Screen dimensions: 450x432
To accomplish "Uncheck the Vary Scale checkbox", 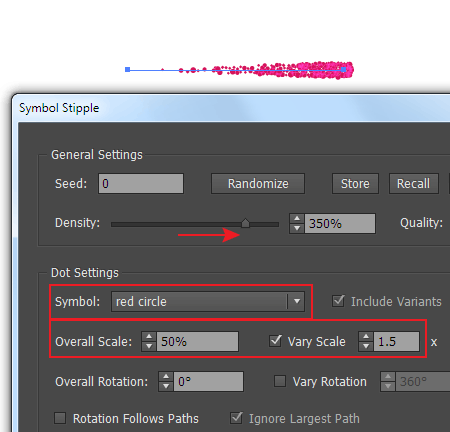I will click(x=275, y=341).
